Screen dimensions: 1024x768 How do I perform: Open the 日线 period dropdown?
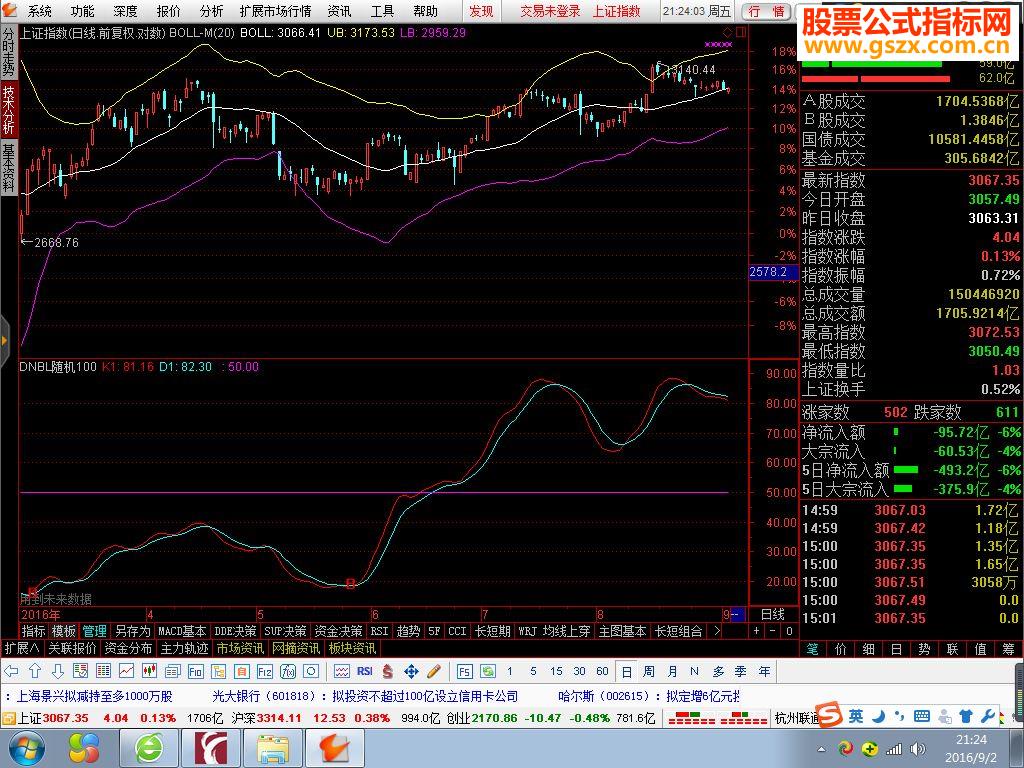773,614
